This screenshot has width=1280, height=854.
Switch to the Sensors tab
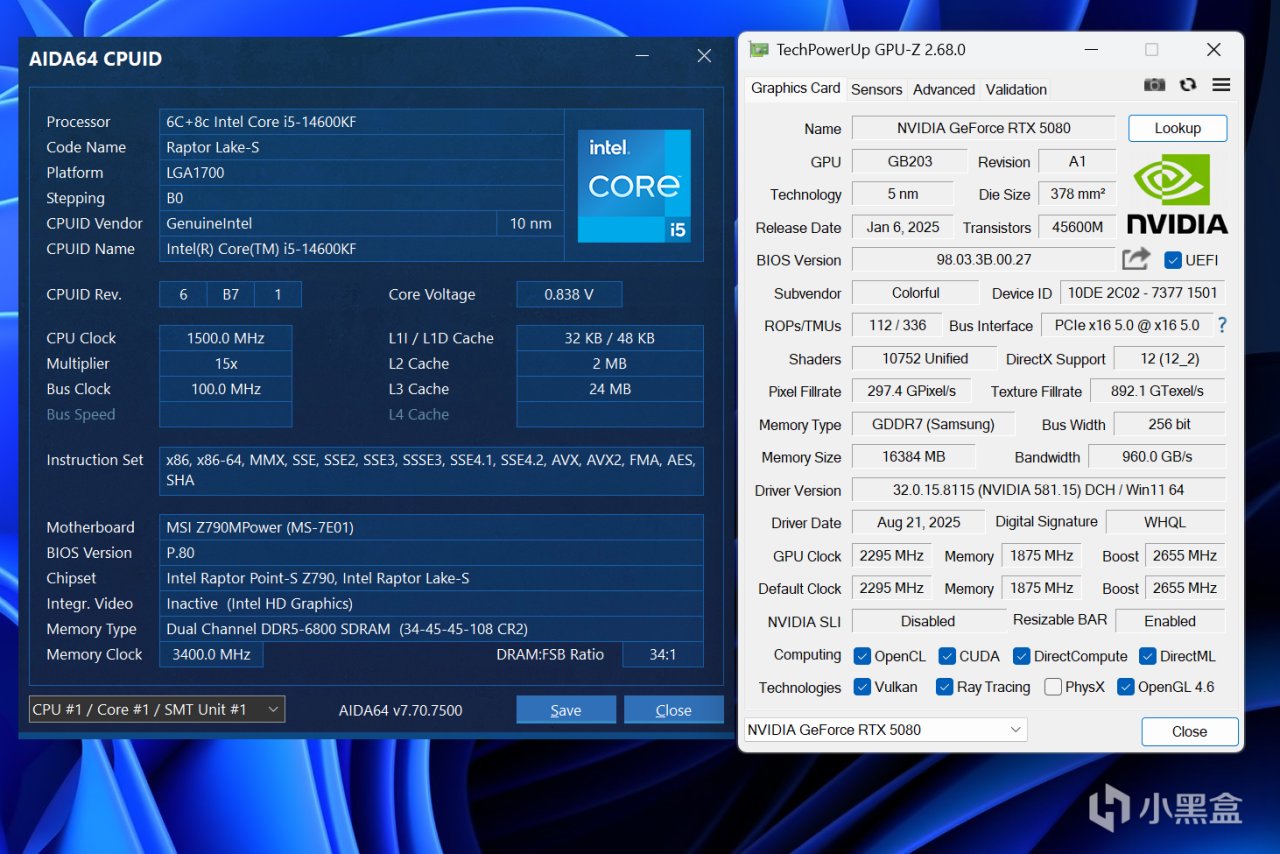pyautogui.click(x=876, y=89)
